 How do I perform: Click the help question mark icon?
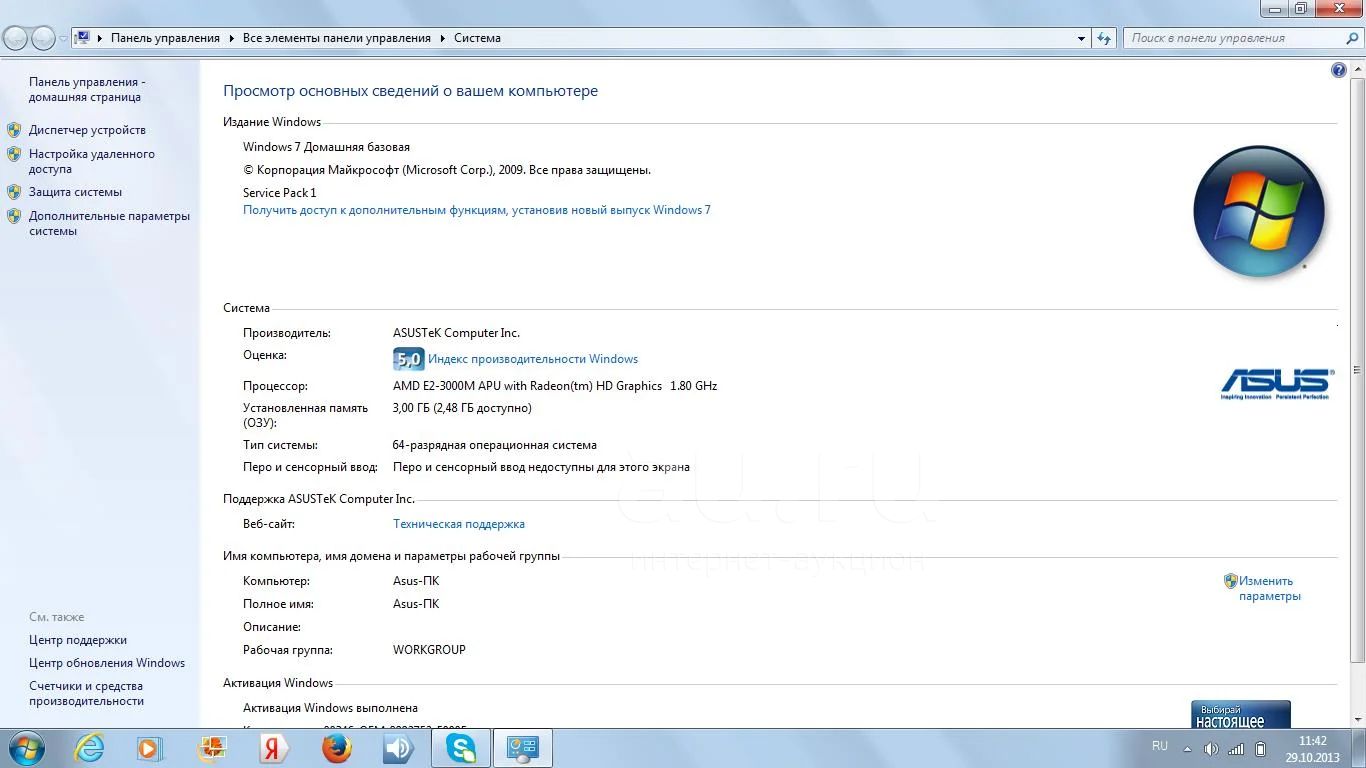click(1339, 70)
